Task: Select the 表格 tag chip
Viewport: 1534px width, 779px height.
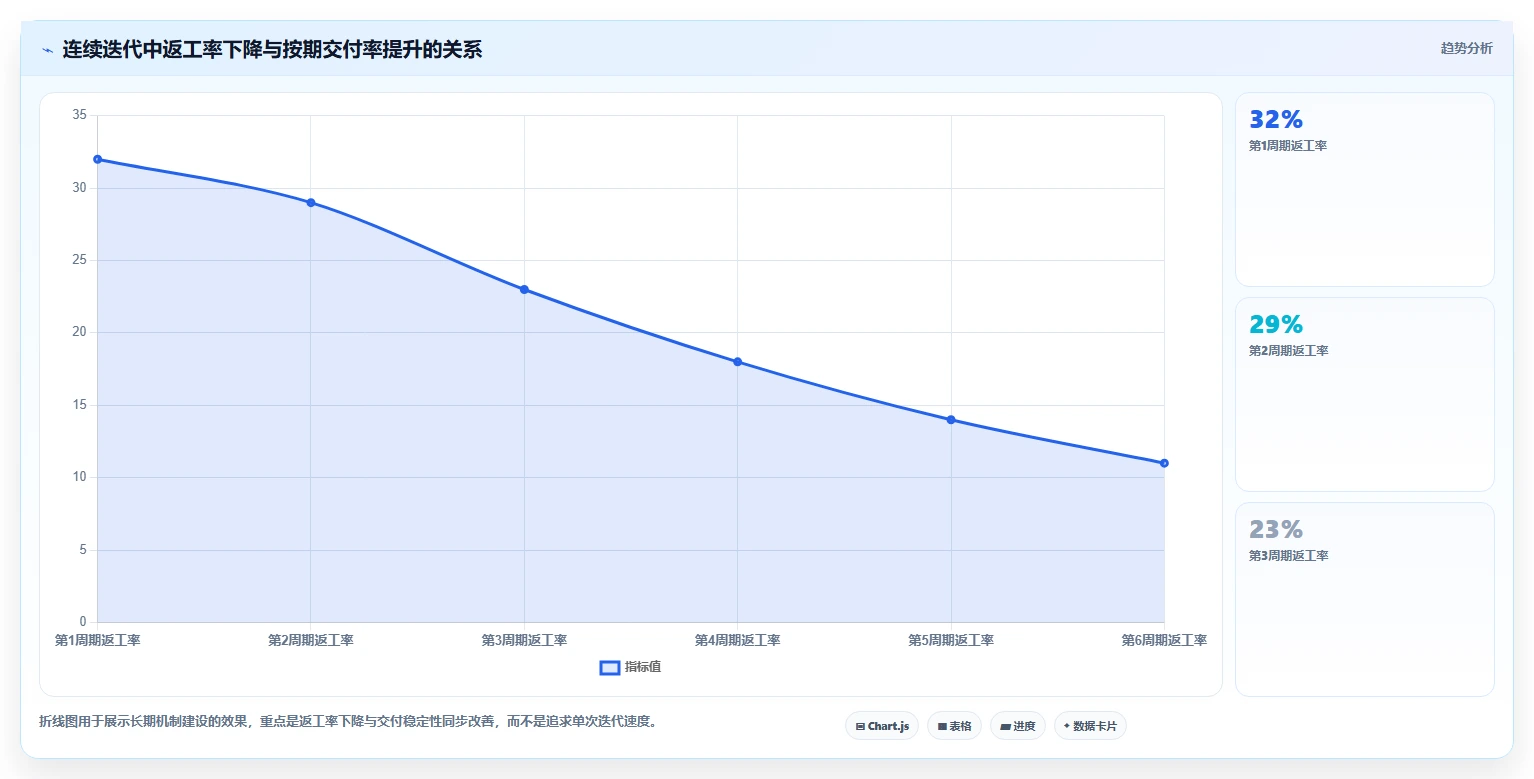Action: [x=954, y=726]
